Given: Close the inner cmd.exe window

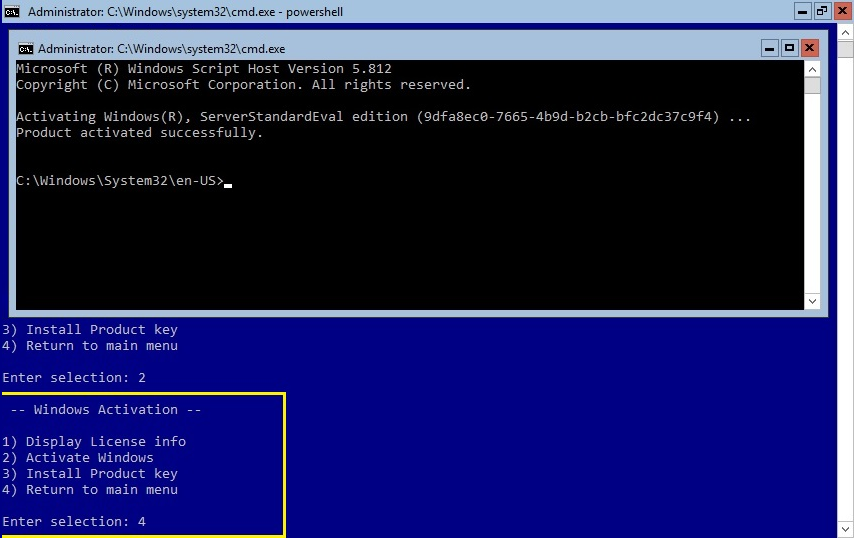Looking at the screenshot, I should 809,47.
